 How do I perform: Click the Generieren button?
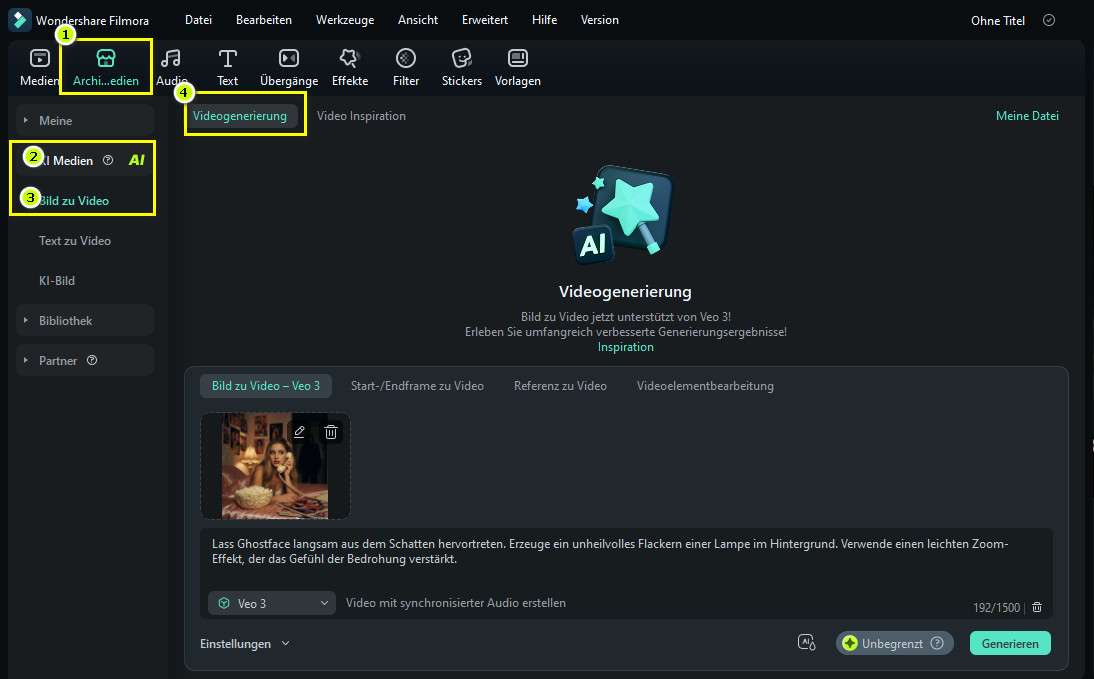[1010, 644]
